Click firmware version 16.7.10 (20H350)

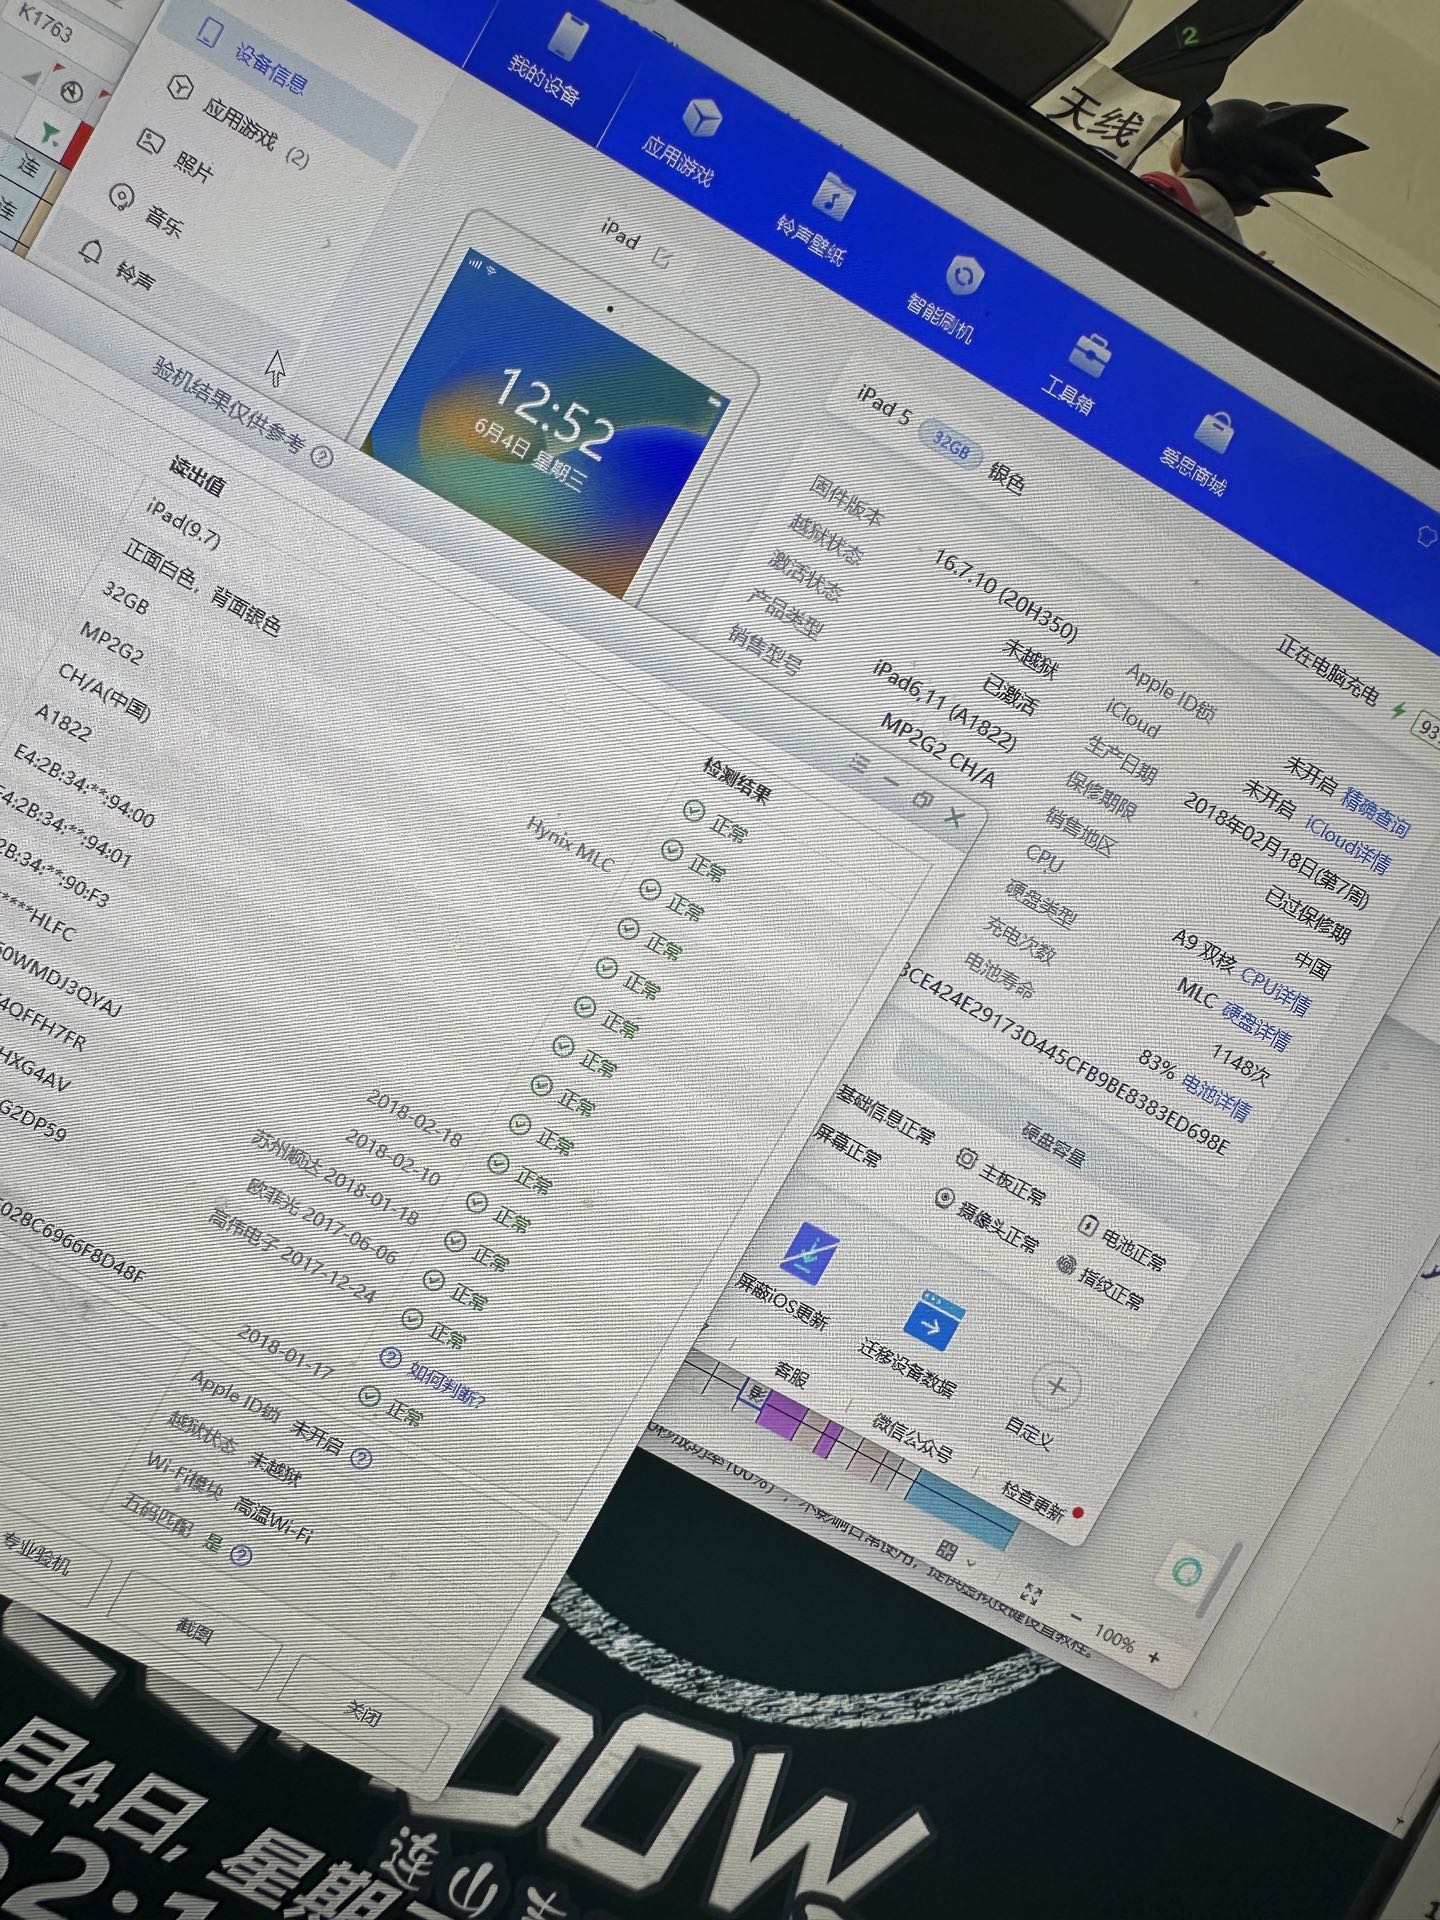pyautogui.click(x=1006, y=594)
